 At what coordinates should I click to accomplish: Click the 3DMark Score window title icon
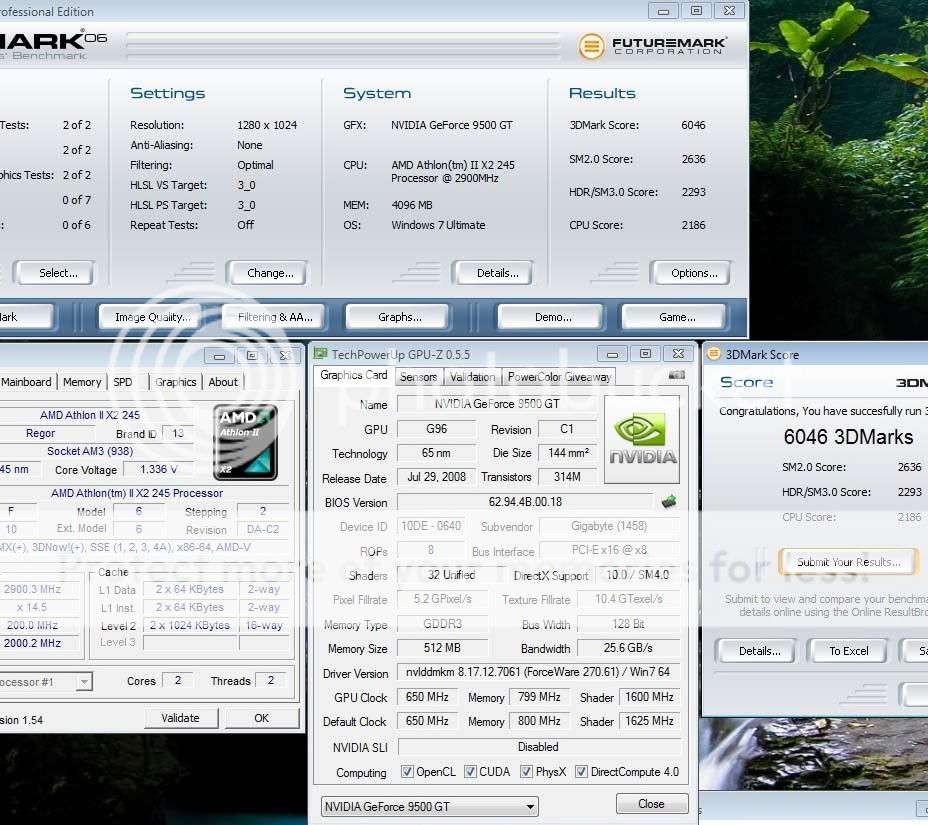(714, 354)
